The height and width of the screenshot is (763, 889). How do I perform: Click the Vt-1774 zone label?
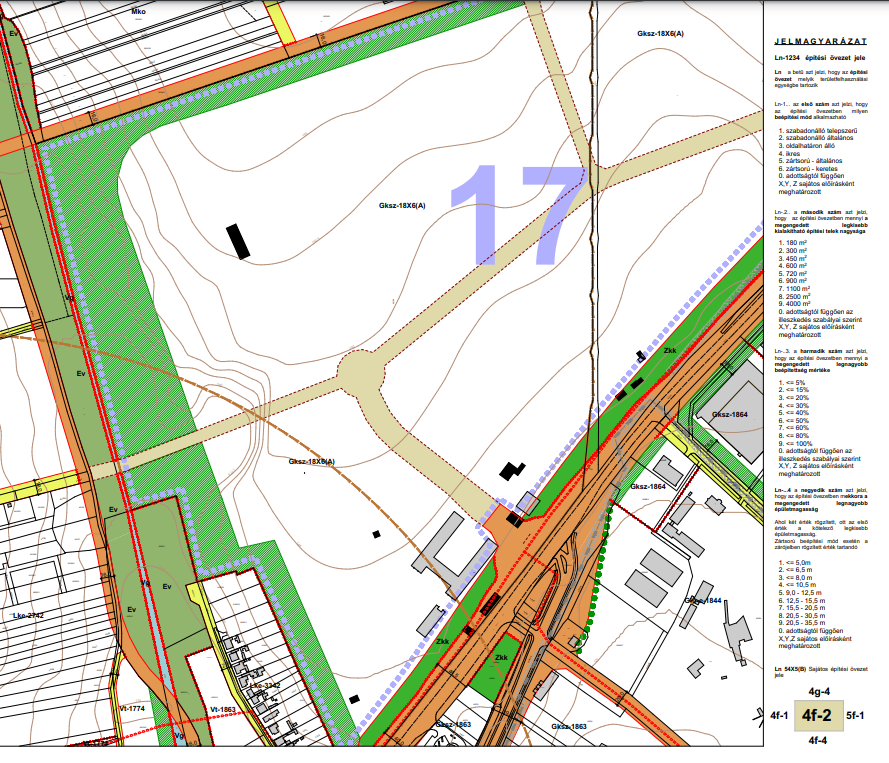pos(133,708)
